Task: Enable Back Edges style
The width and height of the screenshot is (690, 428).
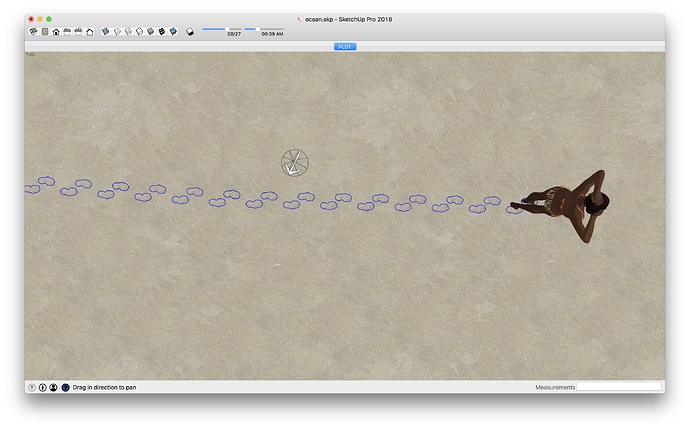Action: [117, 31]
